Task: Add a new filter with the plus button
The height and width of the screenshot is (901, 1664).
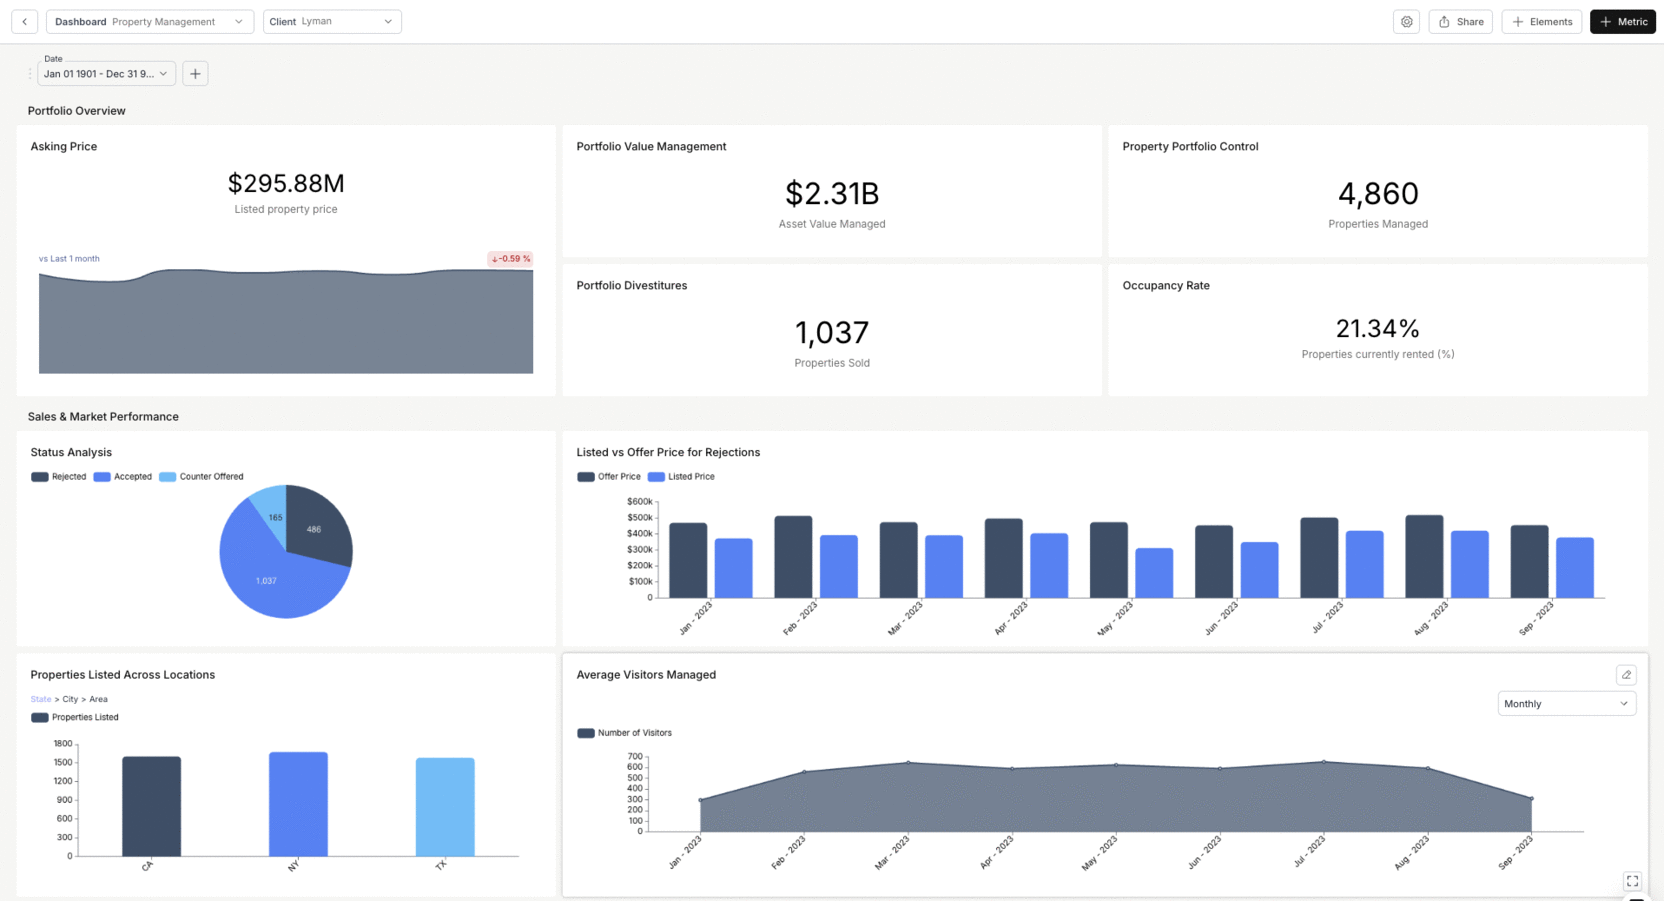Action: click(195, 73)
